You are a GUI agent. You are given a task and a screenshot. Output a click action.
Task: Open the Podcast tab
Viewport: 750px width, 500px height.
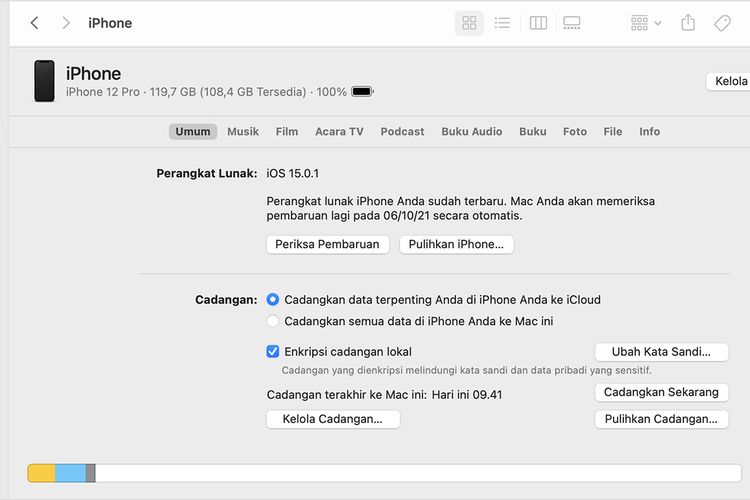pyautogui.click(x=402, y=132)
